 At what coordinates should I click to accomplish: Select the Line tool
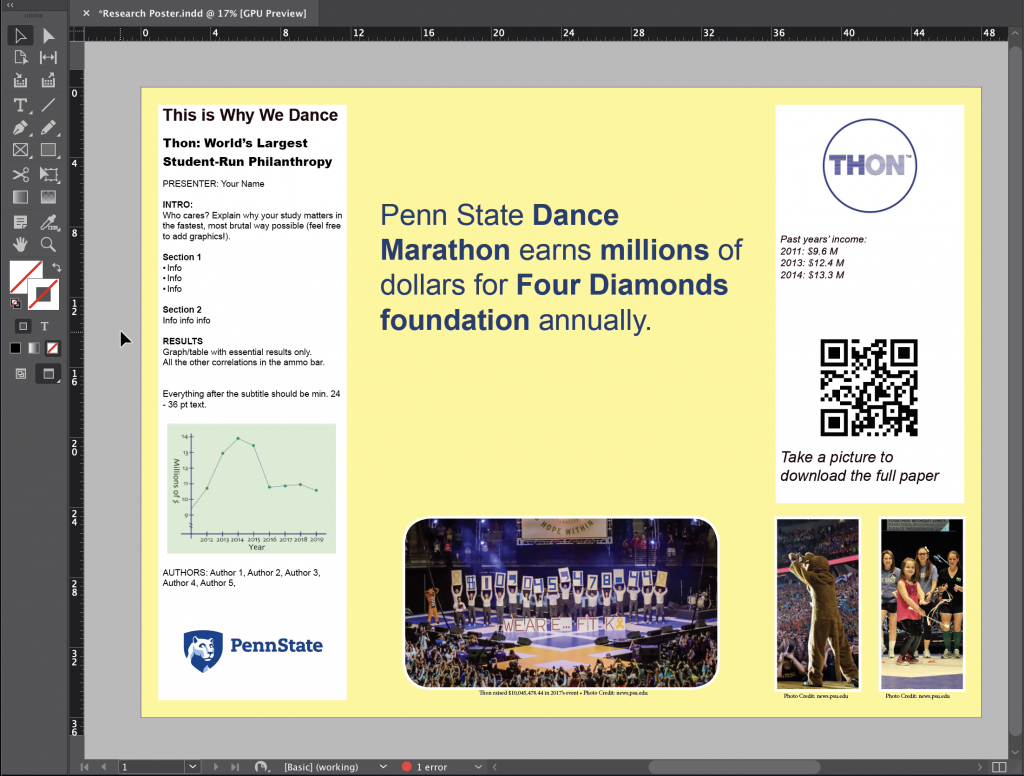[48, 105]
